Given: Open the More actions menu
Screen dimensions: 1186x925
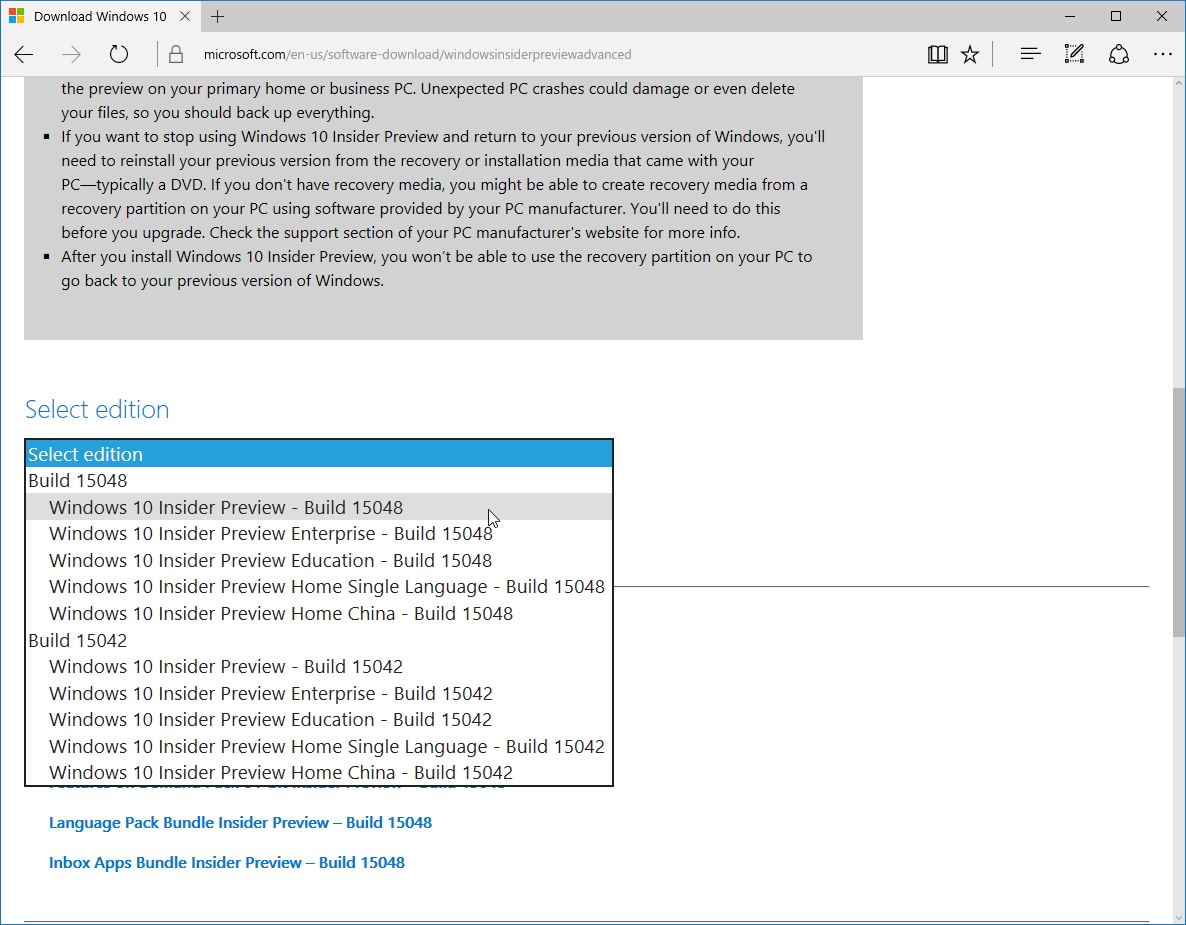Looking at the screenshot, I should point(1162,54).
